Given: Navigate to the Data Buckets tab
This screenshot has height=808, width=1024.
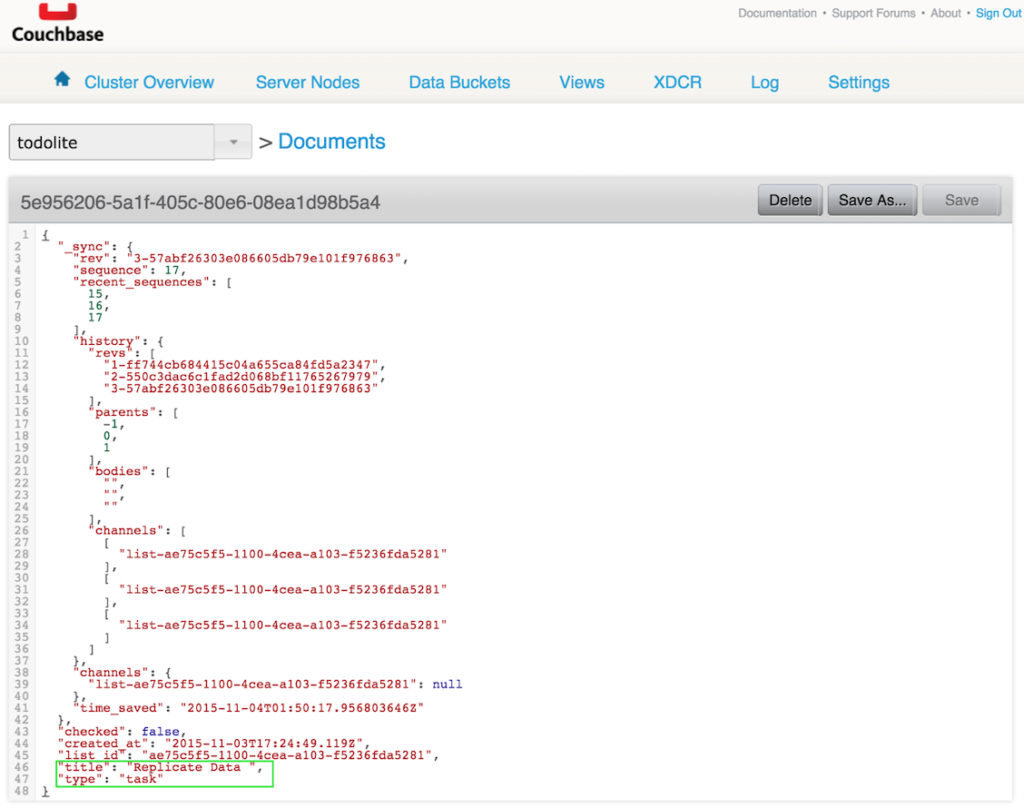Looking at the screenshot, I should [459, 83].
